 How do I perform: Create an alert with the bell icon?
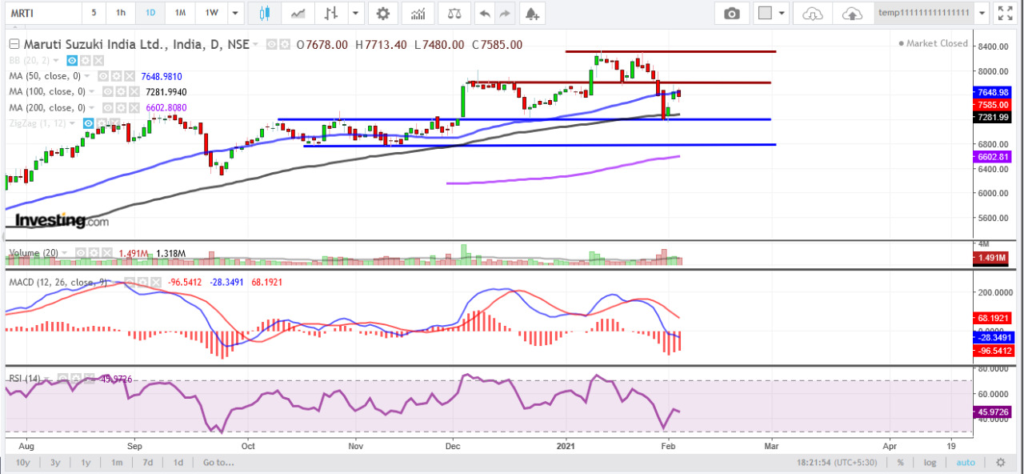point(533,13)
